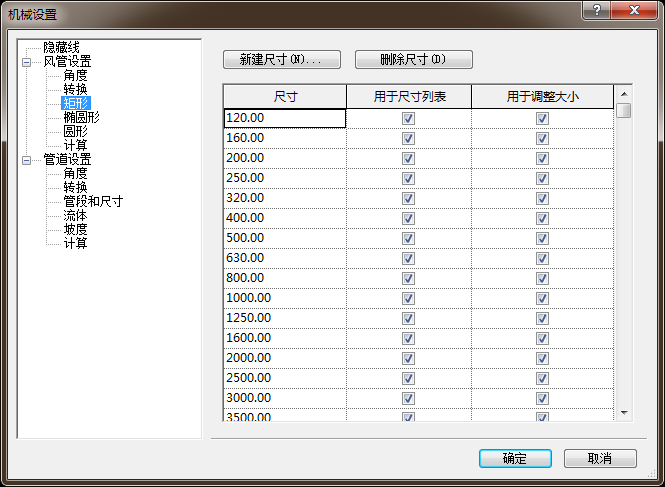Click the 用于尺寸列表 column header

click(409, 97)
